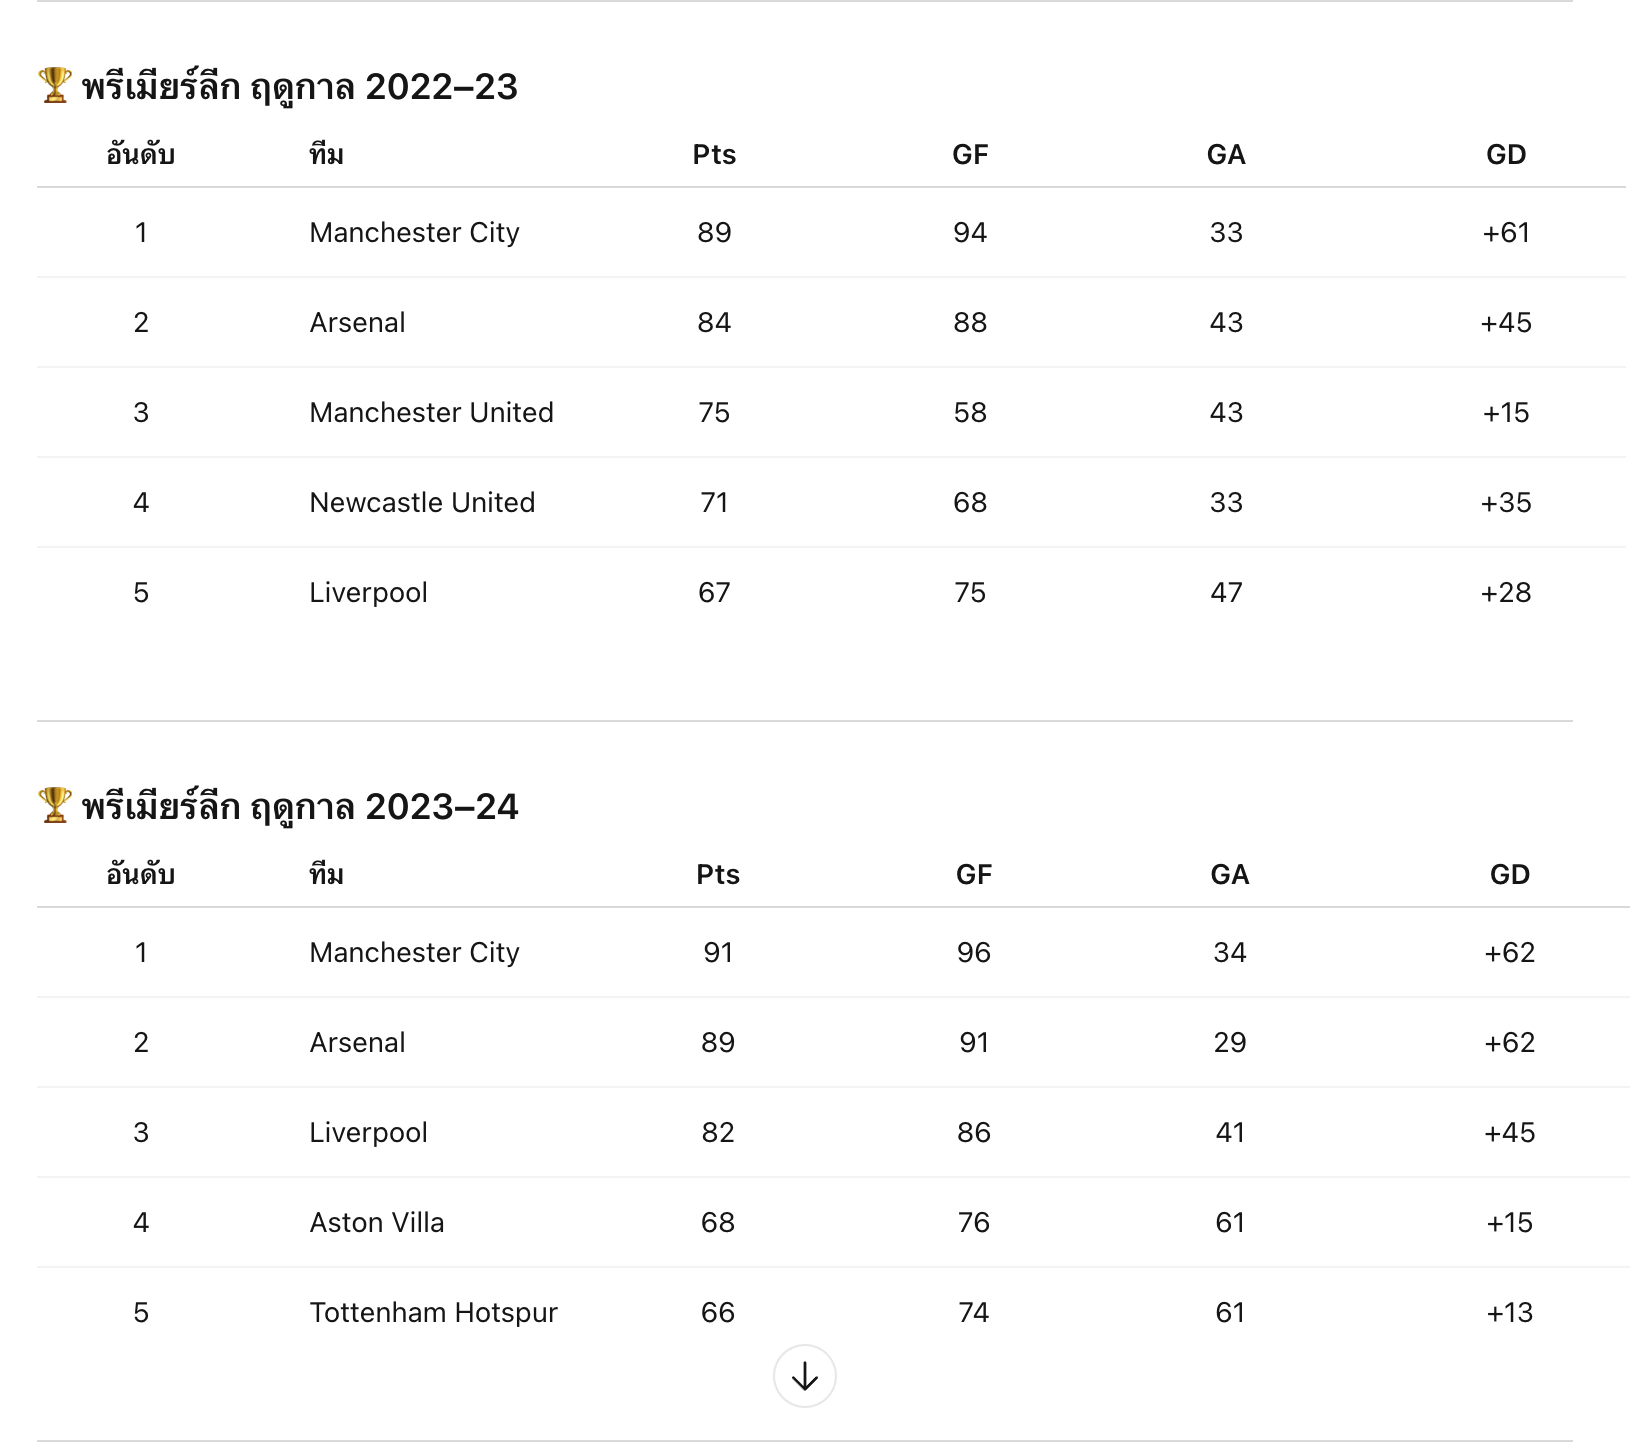This screenshot has height=1446, width=1652.
Task: Click Liverpool's 86 goals-for value in the 2023–24 table
Action: [x=973, y=1132]
